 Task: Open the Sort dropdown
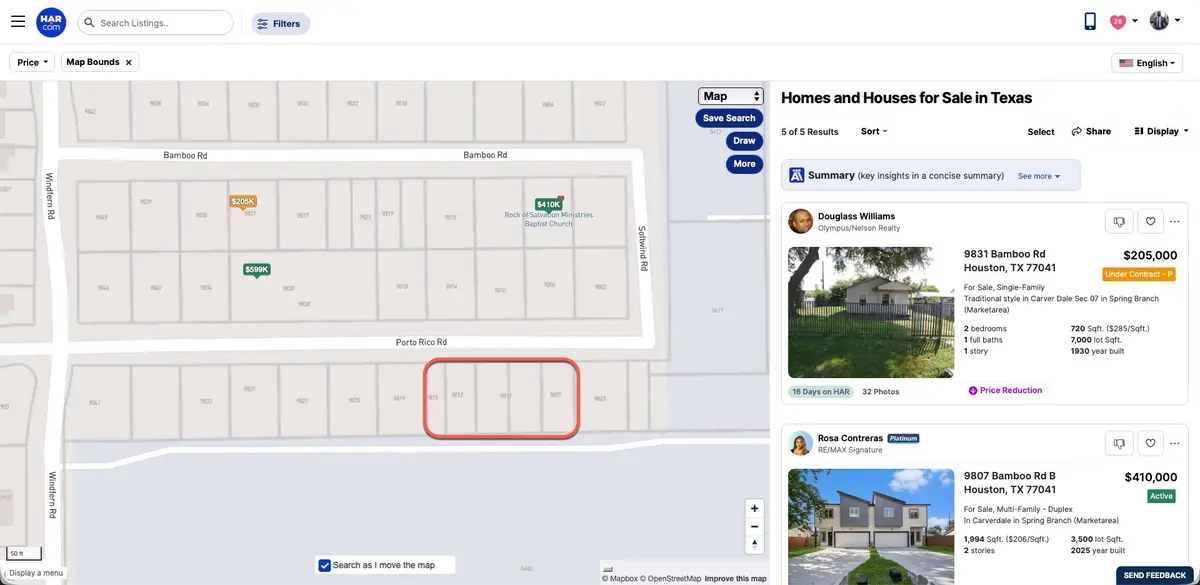[872, 131]
